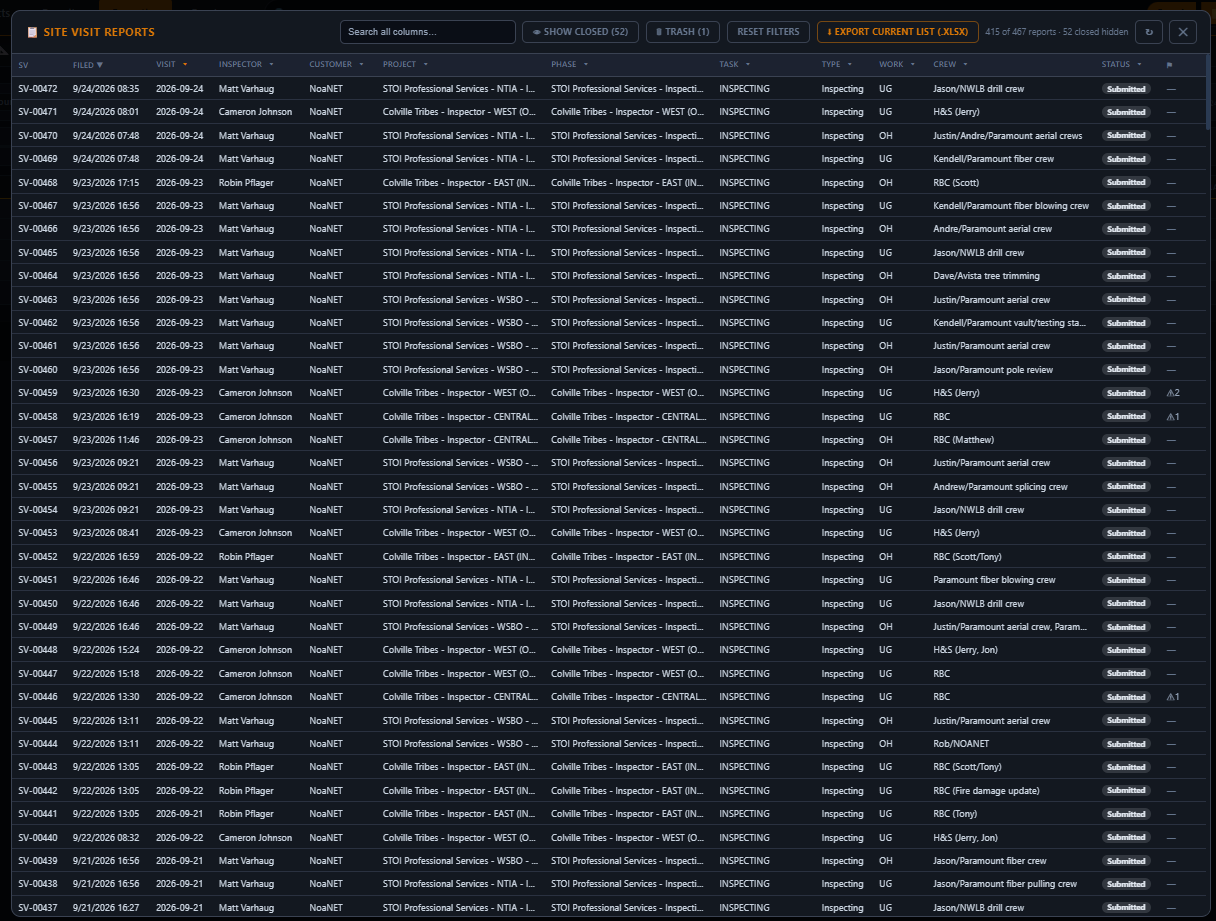Click crew 'Rob/NOANET'
This screenshot has height=921, width=1216.
(959, 744)
